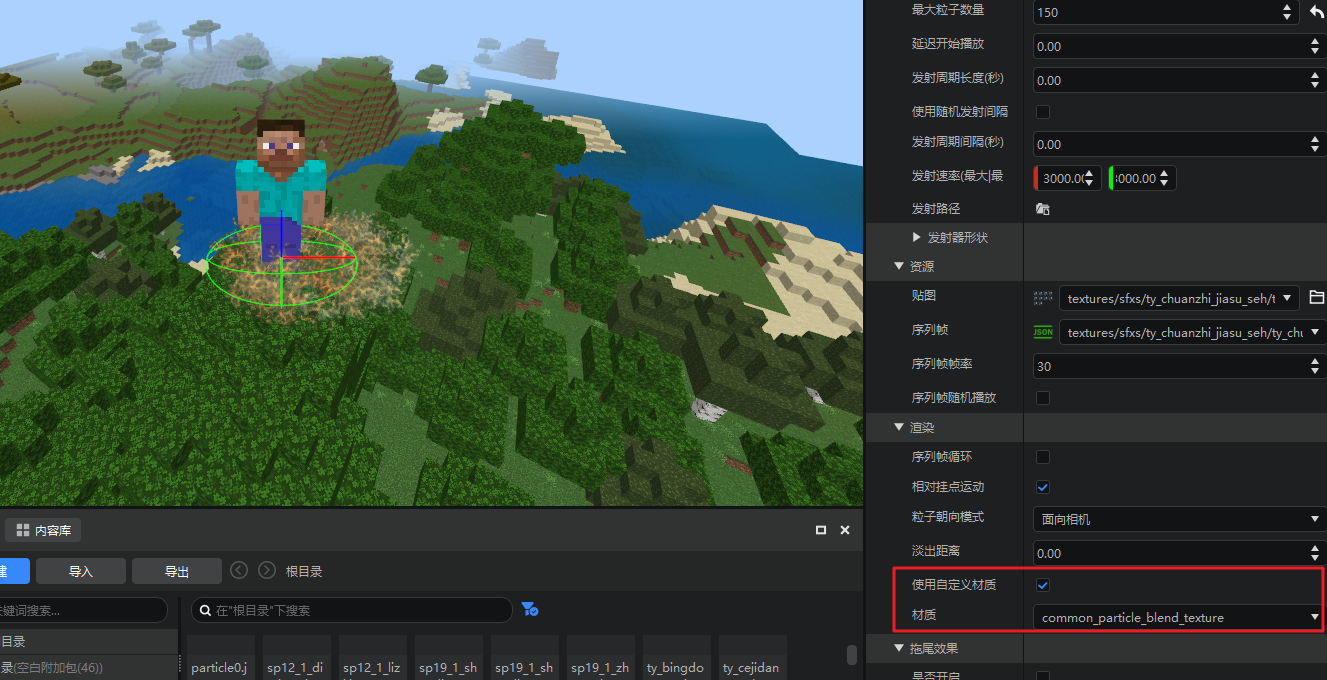
Task: Click the red-marked 发射速率 max value field
Action: (1067, 178)
